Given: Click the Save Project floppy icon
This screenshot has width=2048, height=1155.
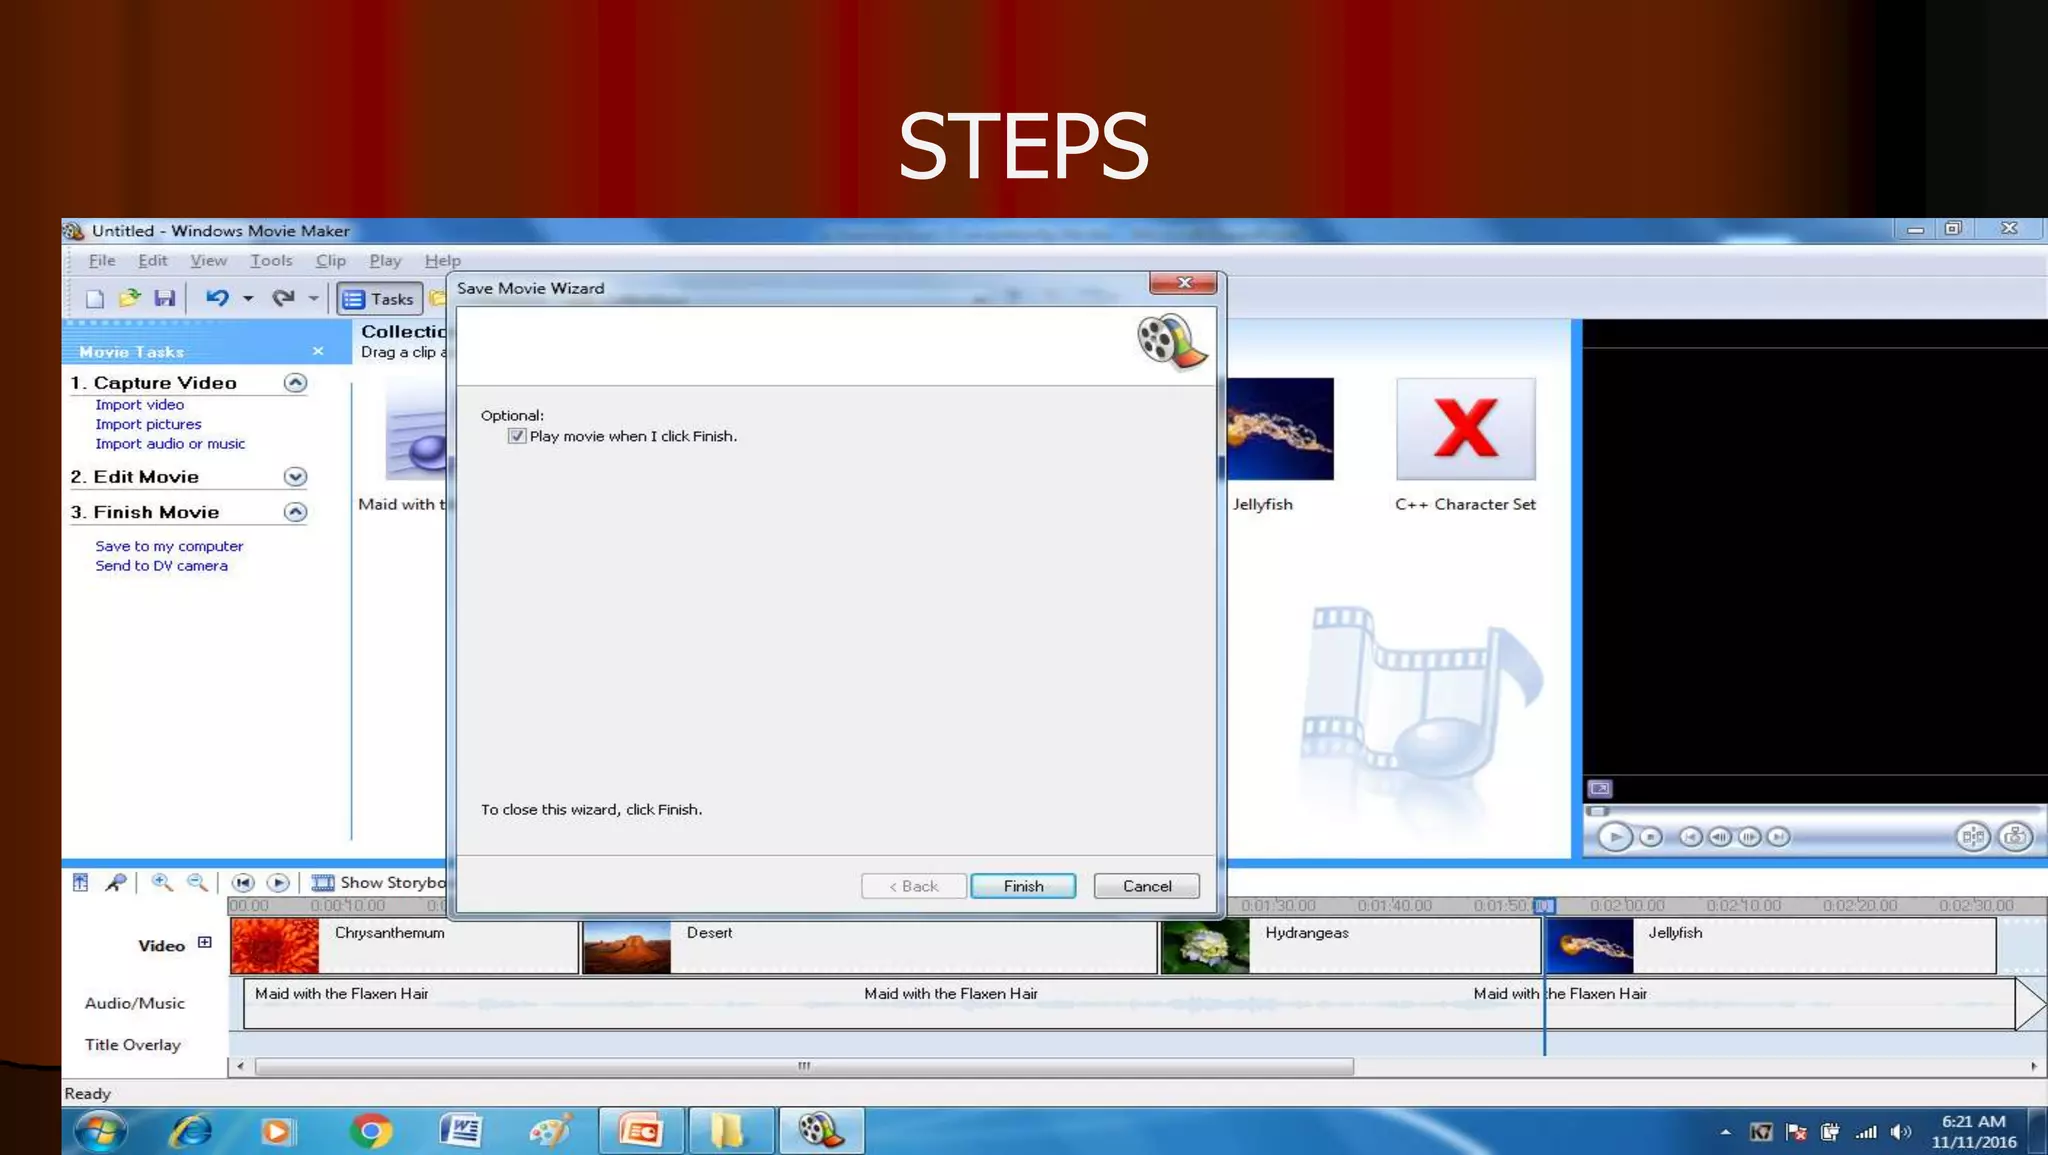Looking at the screenshot, I should (x=165, y=298).
